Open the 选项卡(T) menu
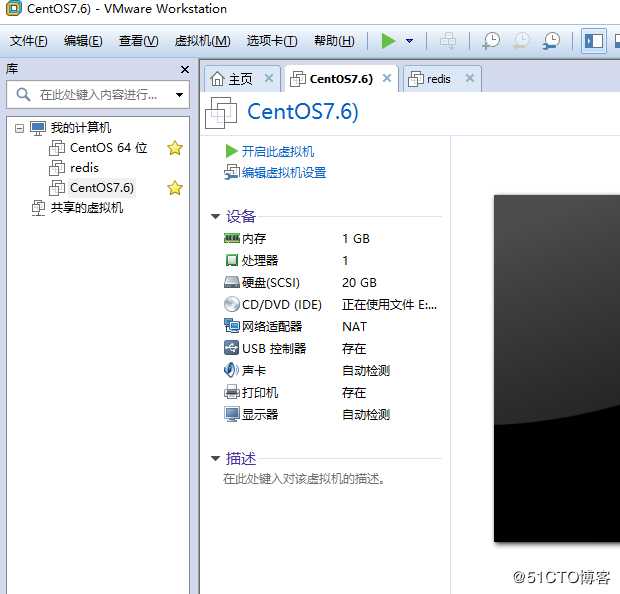620x594 pixels. point(272,41)
